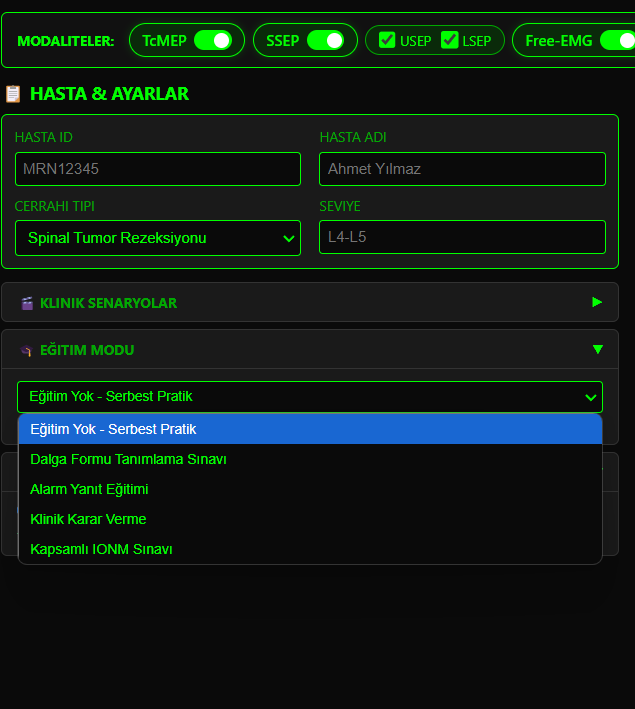
Task: Switch off the Free-EMG toggle
Action: (618, 40)
